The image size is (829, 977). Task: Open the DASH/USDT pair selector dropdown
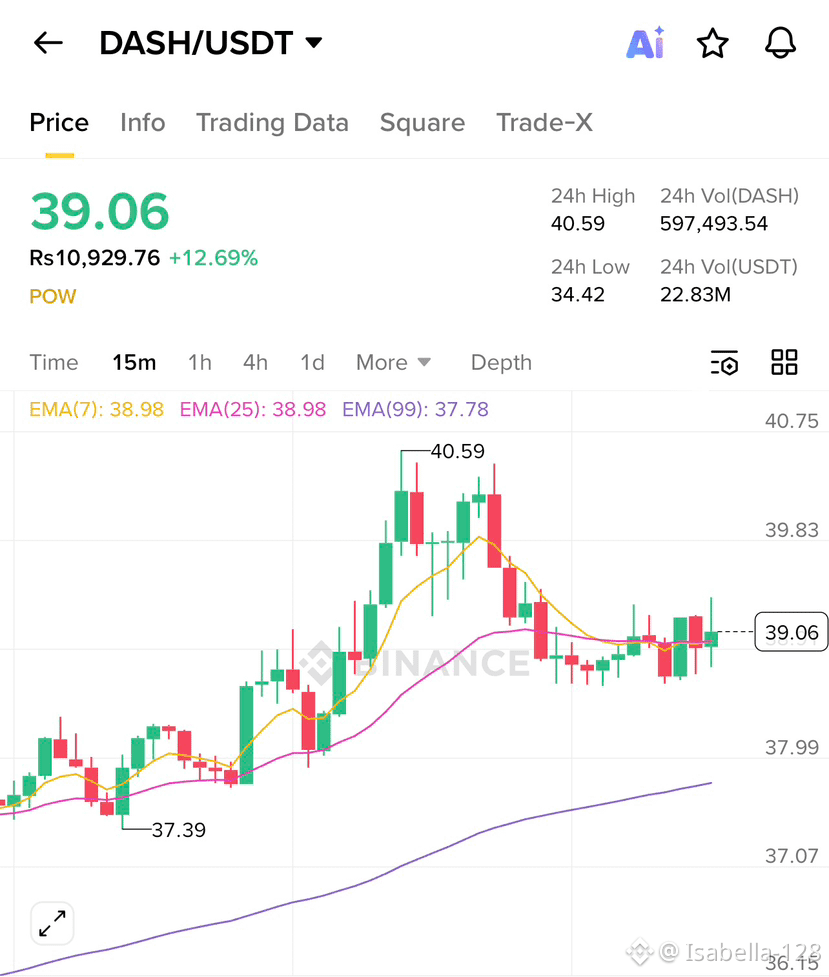tap(211, 43)
